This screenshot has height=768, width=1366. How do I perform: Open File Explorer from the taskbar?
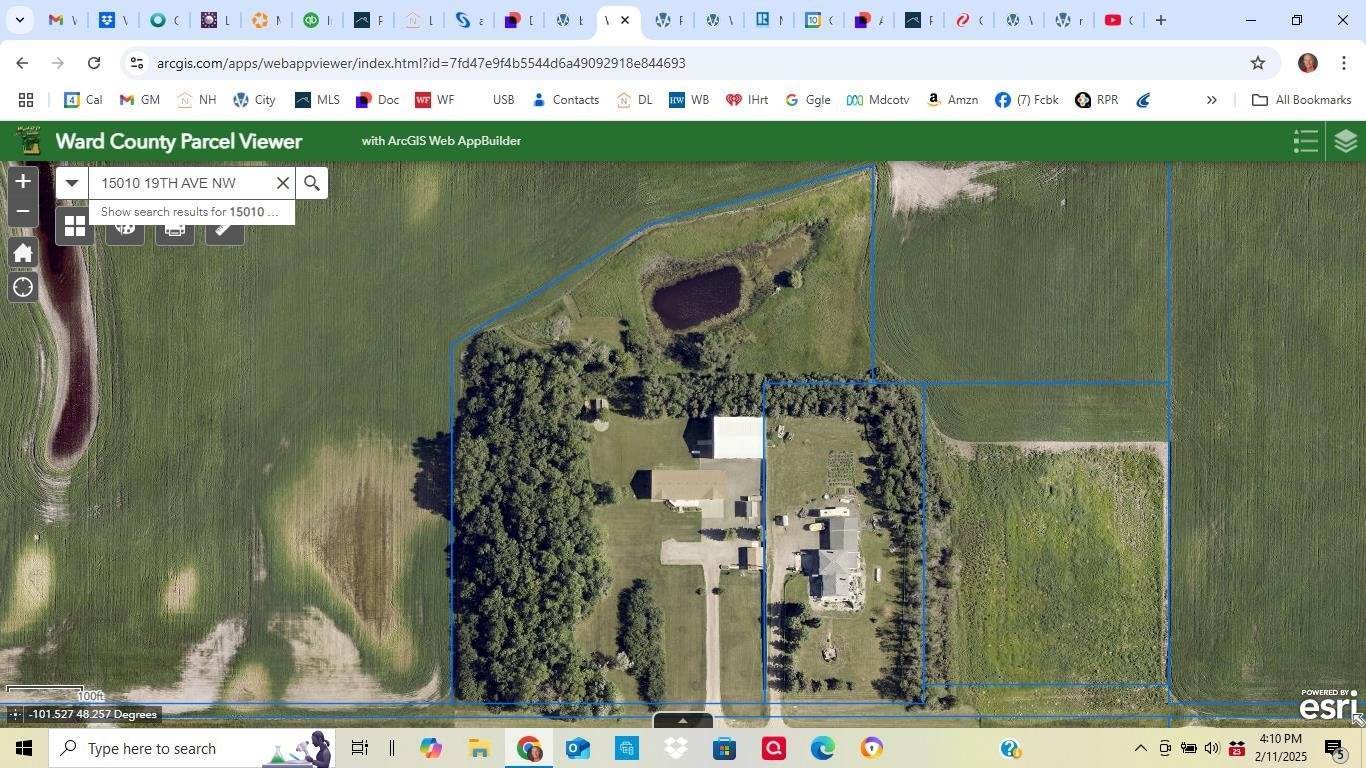pyautogui.click(x=479, y=748)
